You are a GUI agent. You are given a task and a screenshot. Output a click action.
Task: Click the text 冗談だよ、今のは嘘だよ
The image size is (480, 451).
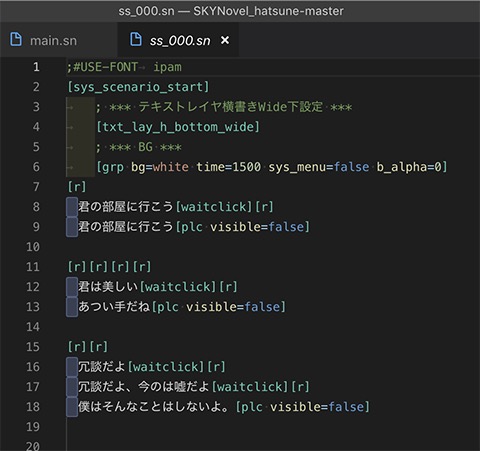point(144,387)
